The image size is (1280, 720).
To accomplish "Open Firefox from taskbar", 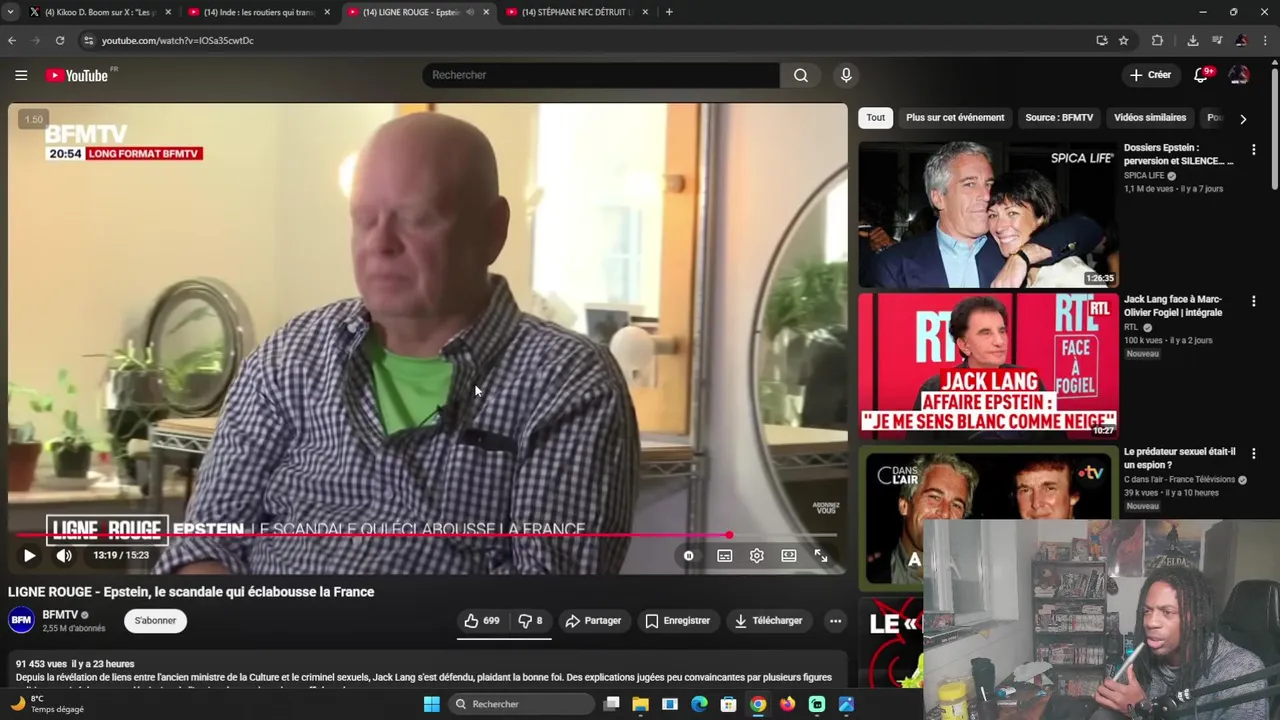I will 788,704.
